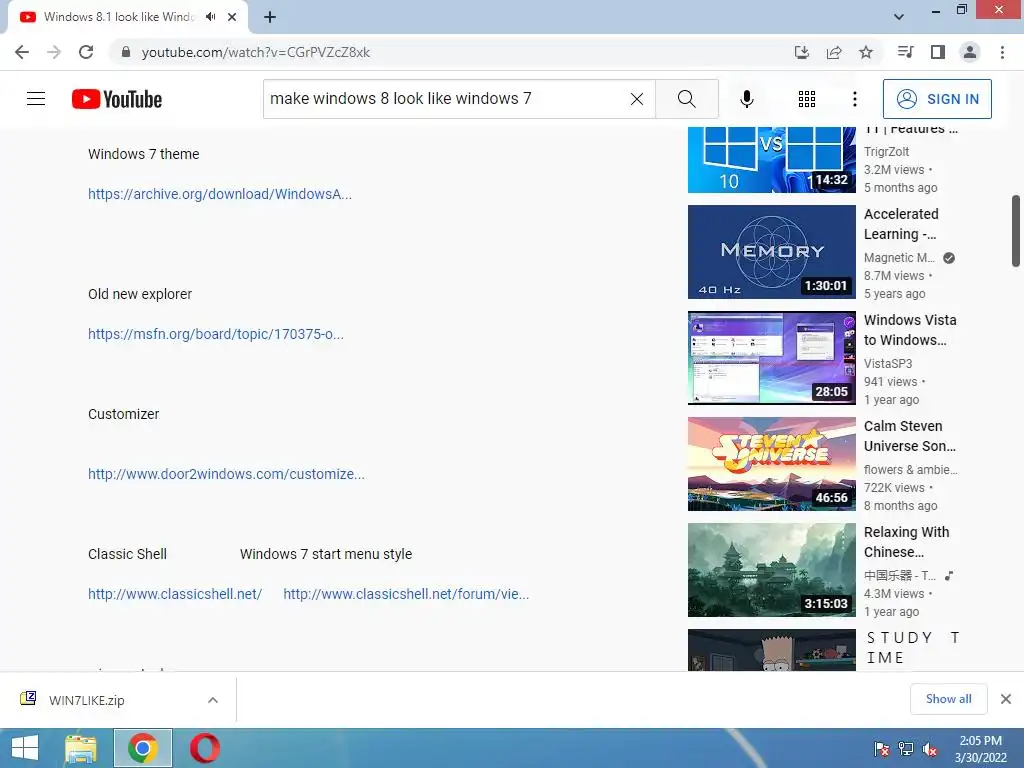
Task: Open Chrome's three-dot menu
Action: pos(1002,52)
